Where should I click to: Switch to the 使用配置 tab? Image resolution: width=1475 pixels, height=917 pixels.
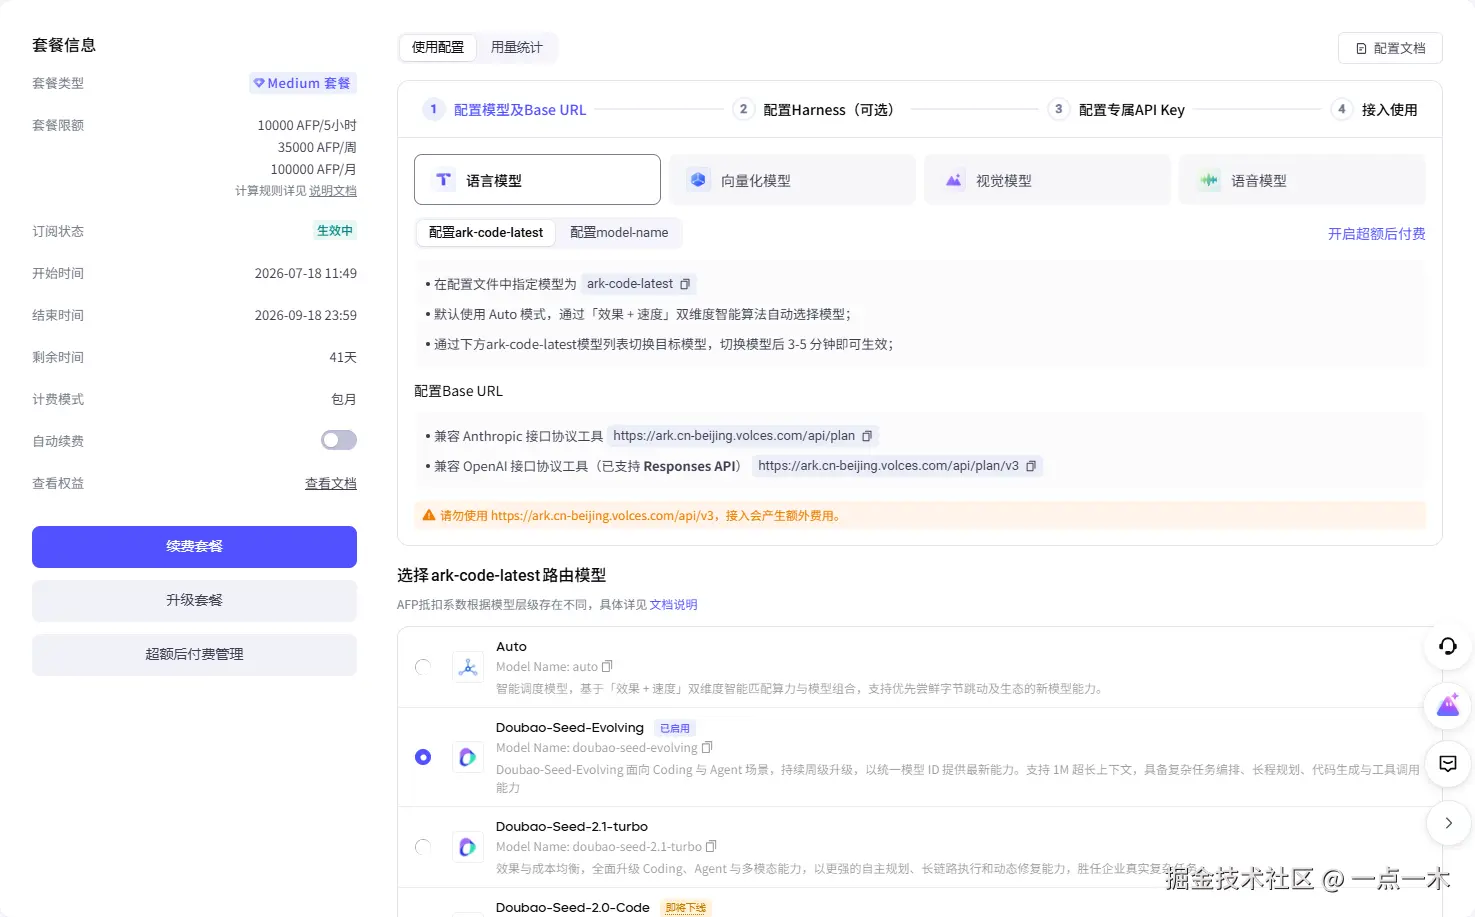click(x=438, y=47)
